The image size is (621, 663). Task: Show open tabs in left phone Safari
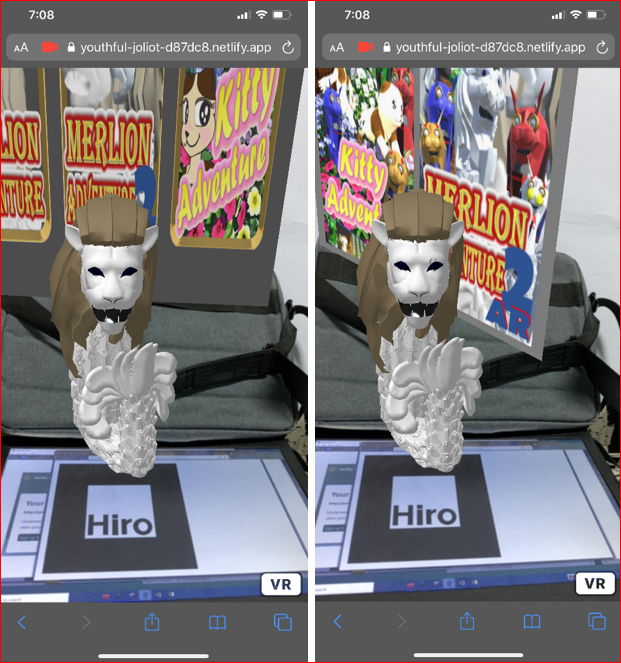283,622
